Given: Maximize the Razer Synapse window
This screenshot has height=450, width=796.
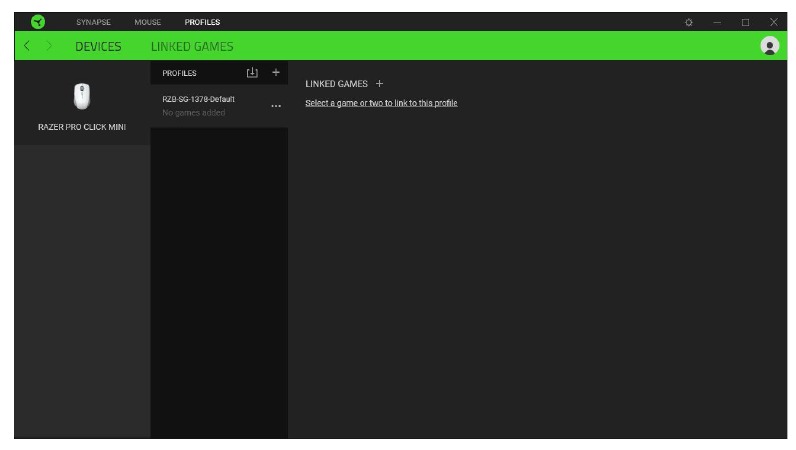Looking at the screenshot, I should [x=745, y=22].
